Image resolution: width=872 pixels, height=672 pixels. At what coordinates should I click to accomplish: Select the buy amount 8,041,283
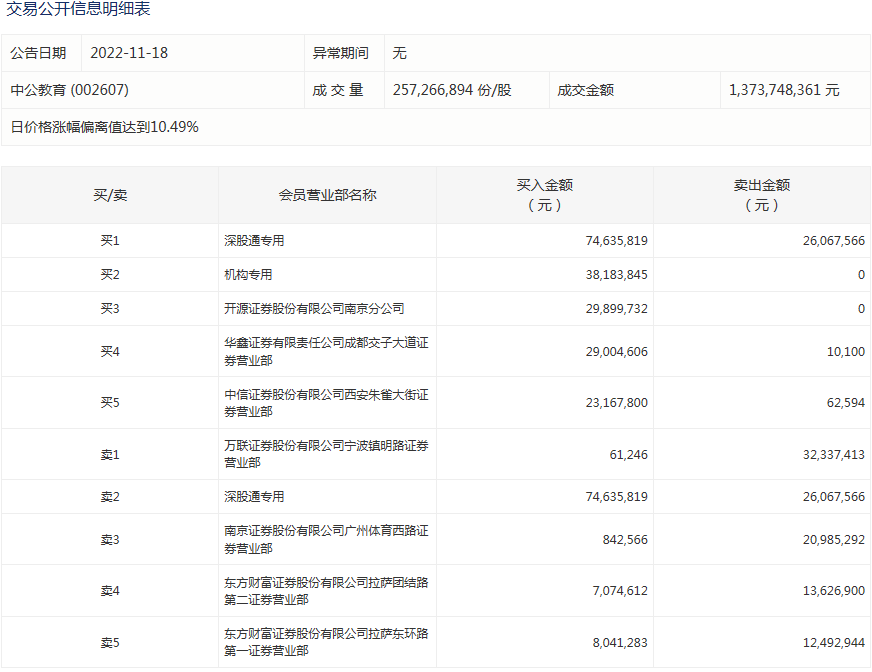click(x=620, y=643)
